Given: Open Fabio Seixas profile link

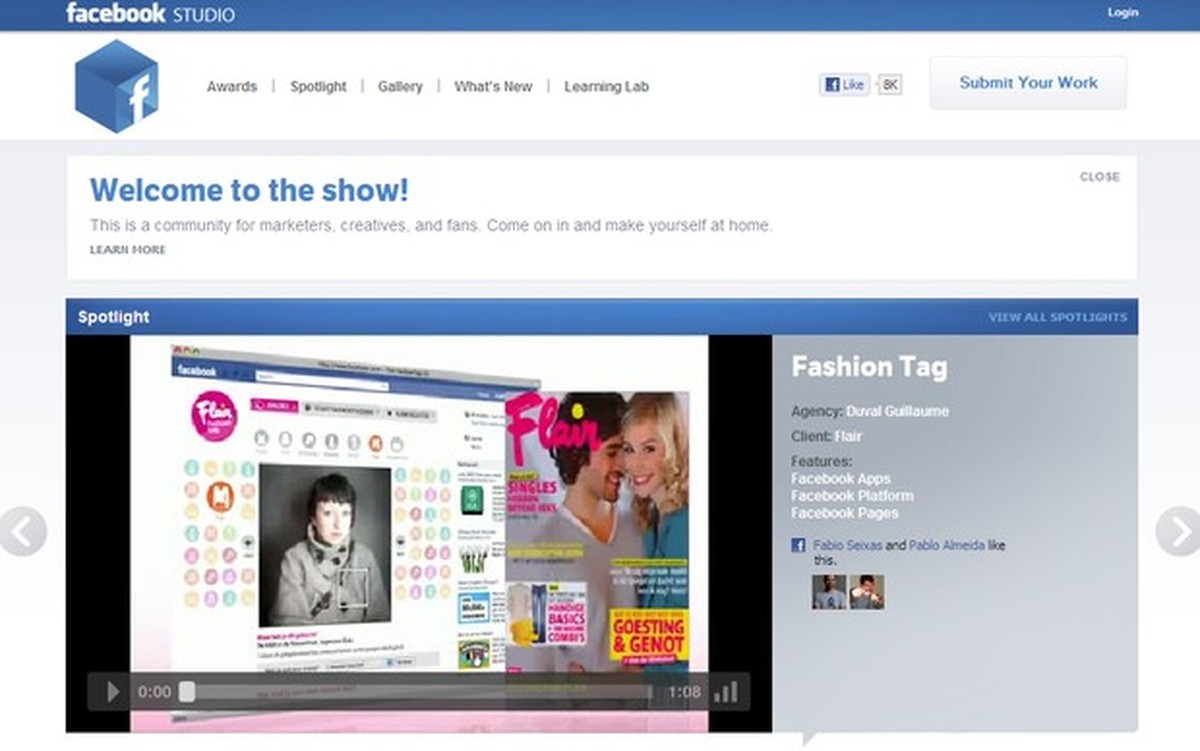Looking at the screenshot, I should [847, 546].
